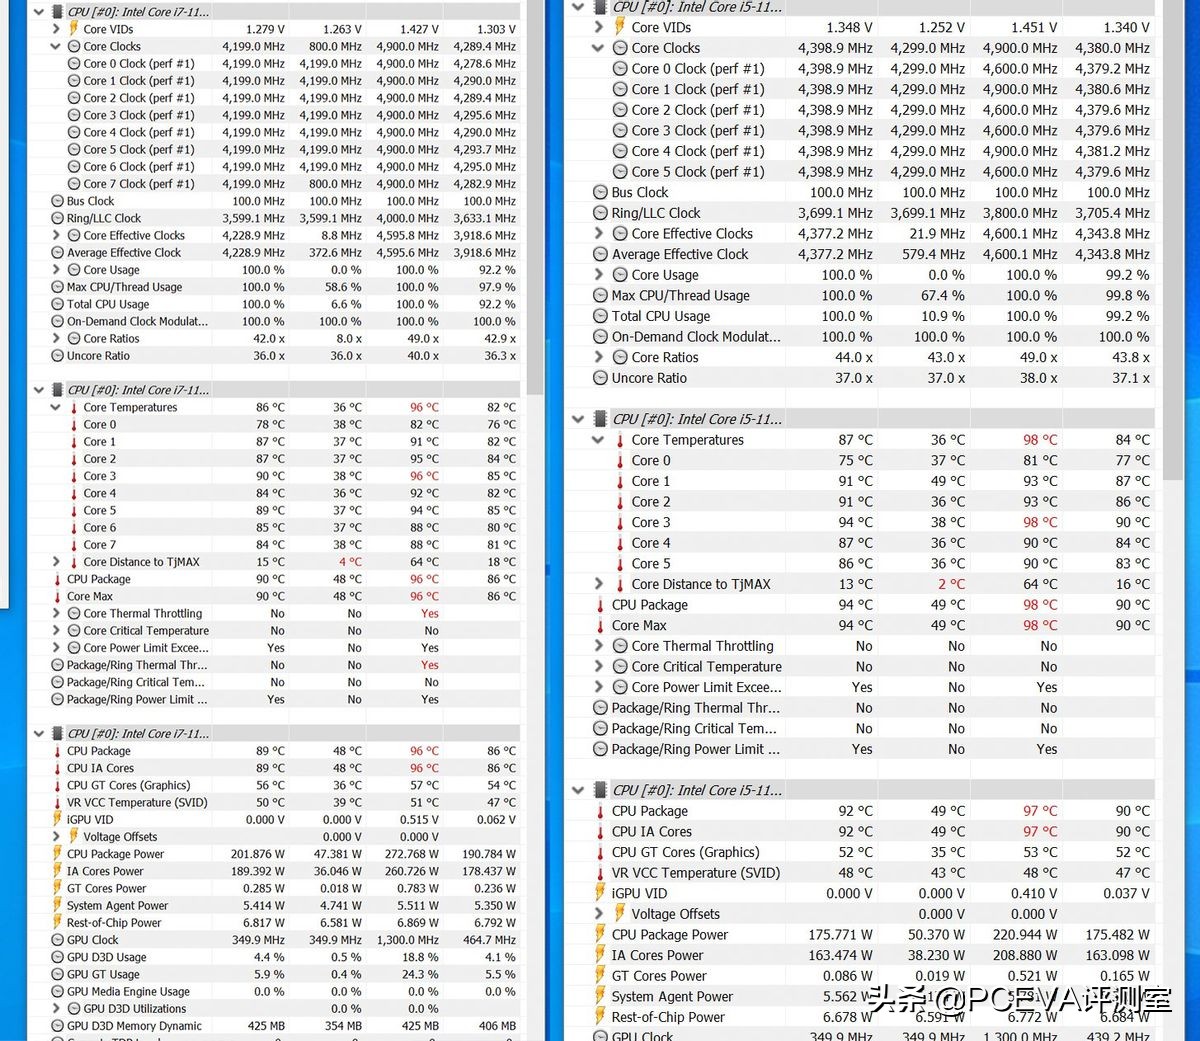The width and height of the screenshot is (1200, 1041).
Task: Expand Core VIDs in the i7 panel
Action: (x=56, y=29)
